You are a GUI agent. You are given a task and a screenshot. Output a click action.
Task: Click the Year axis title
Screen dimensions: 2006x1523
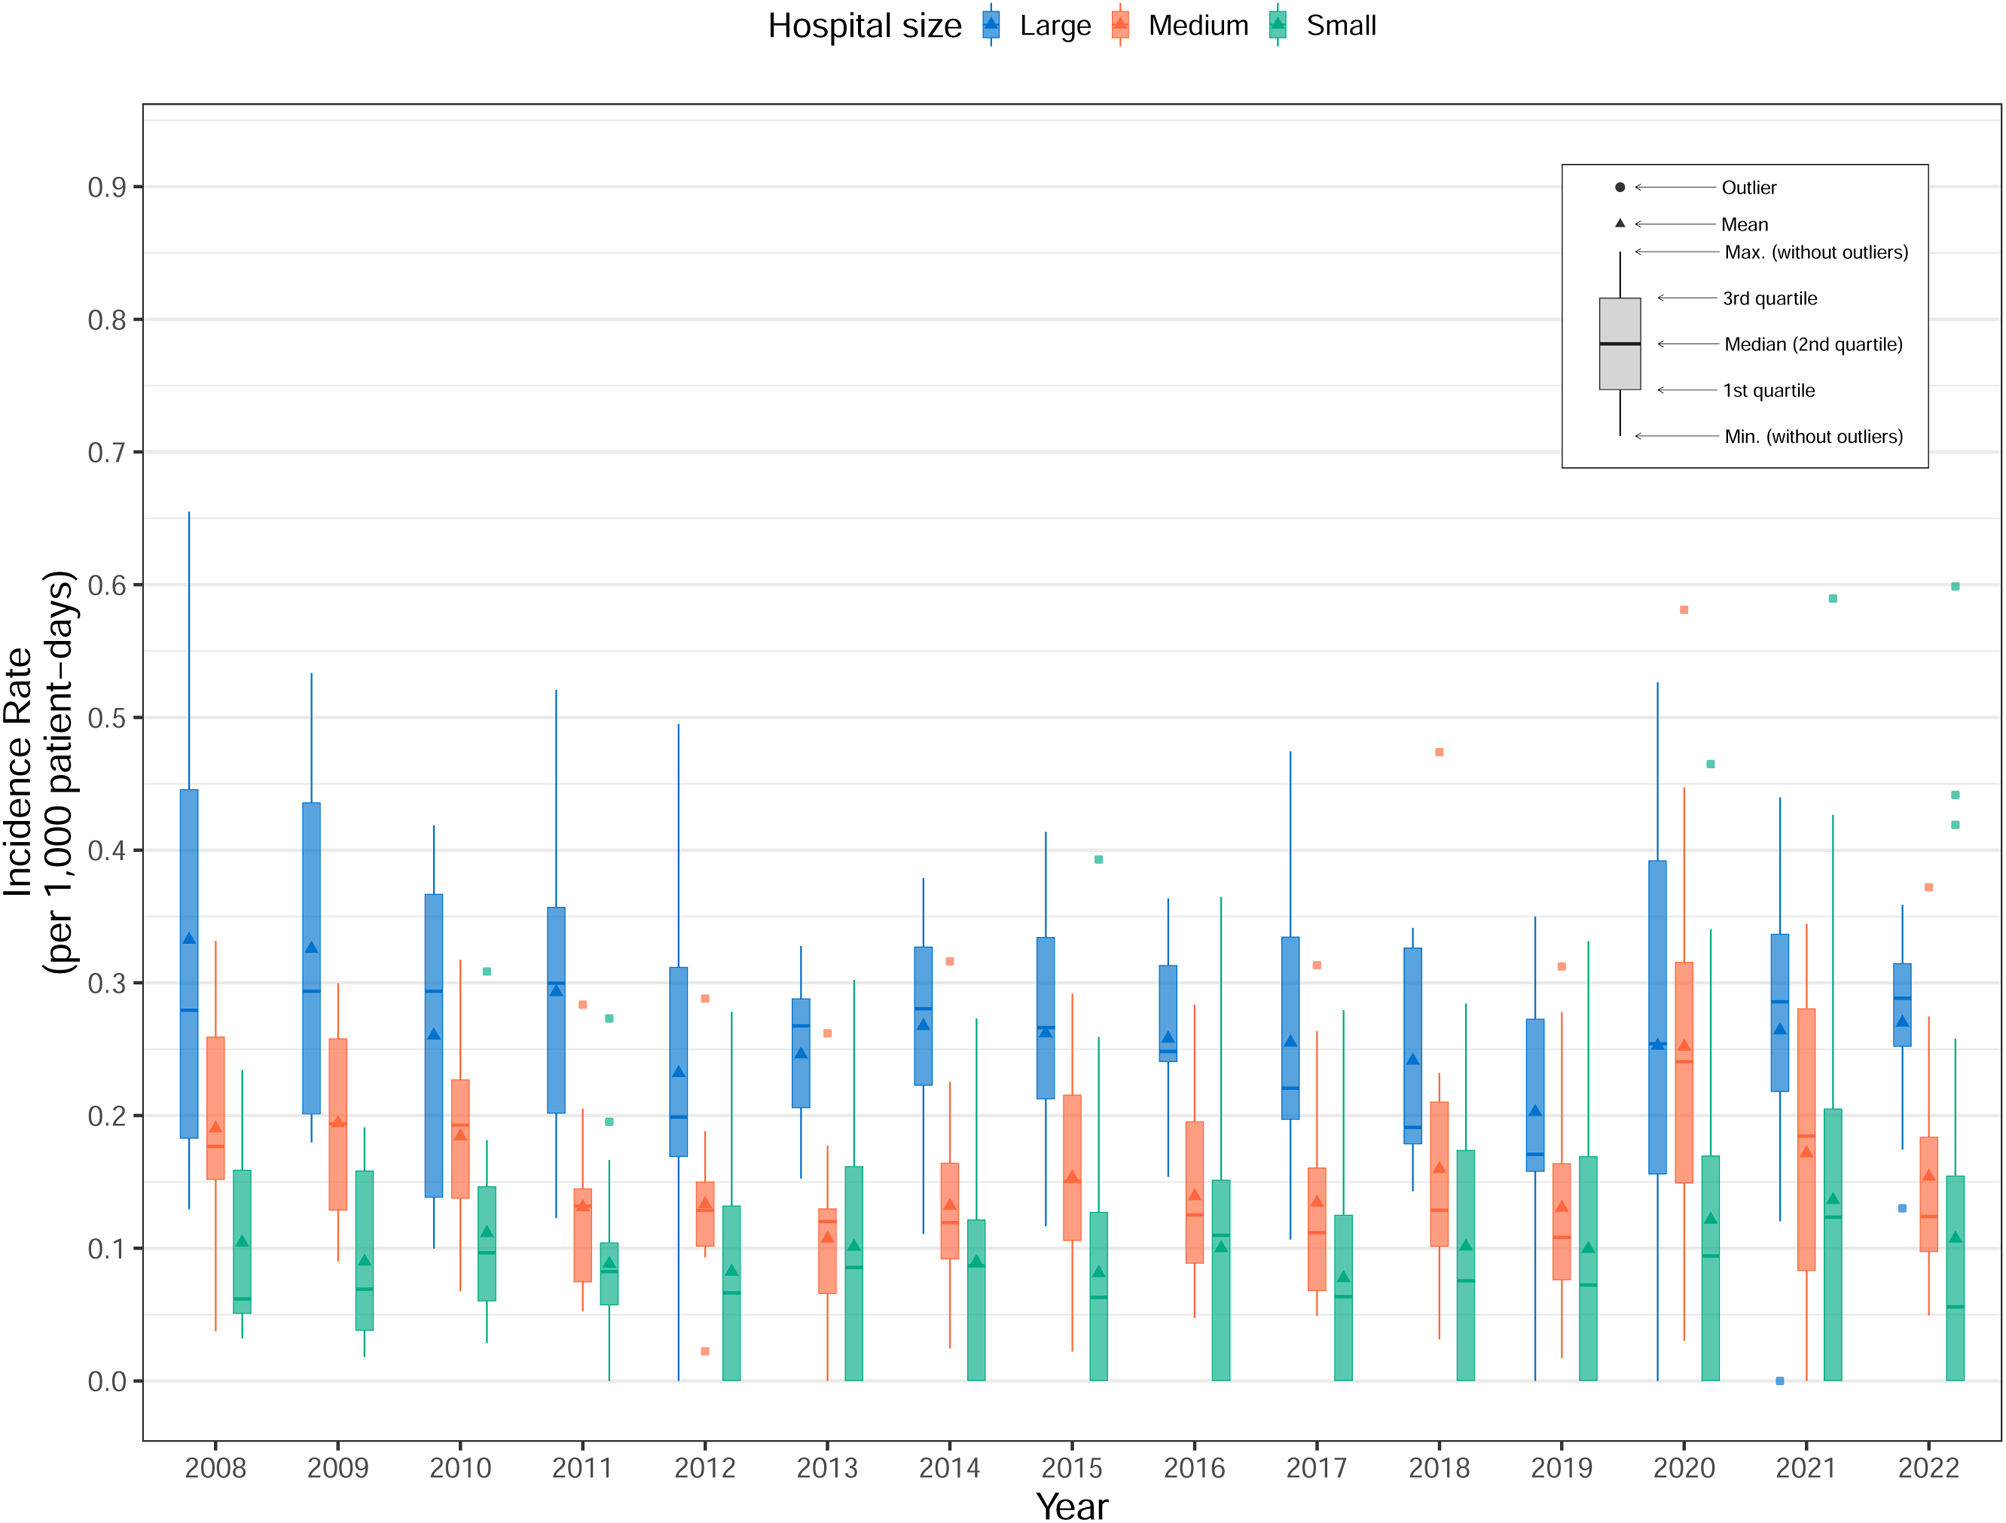point(1071,1506)
